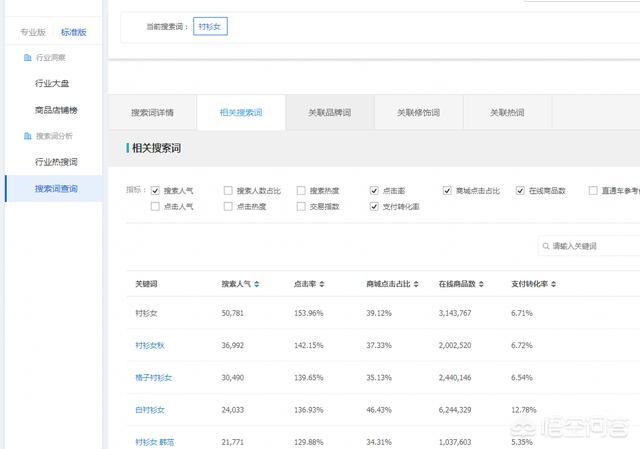This screenshot has width=640, height=449.
Task: Switch to the 关联热词 tab
Action: [507, 113]
